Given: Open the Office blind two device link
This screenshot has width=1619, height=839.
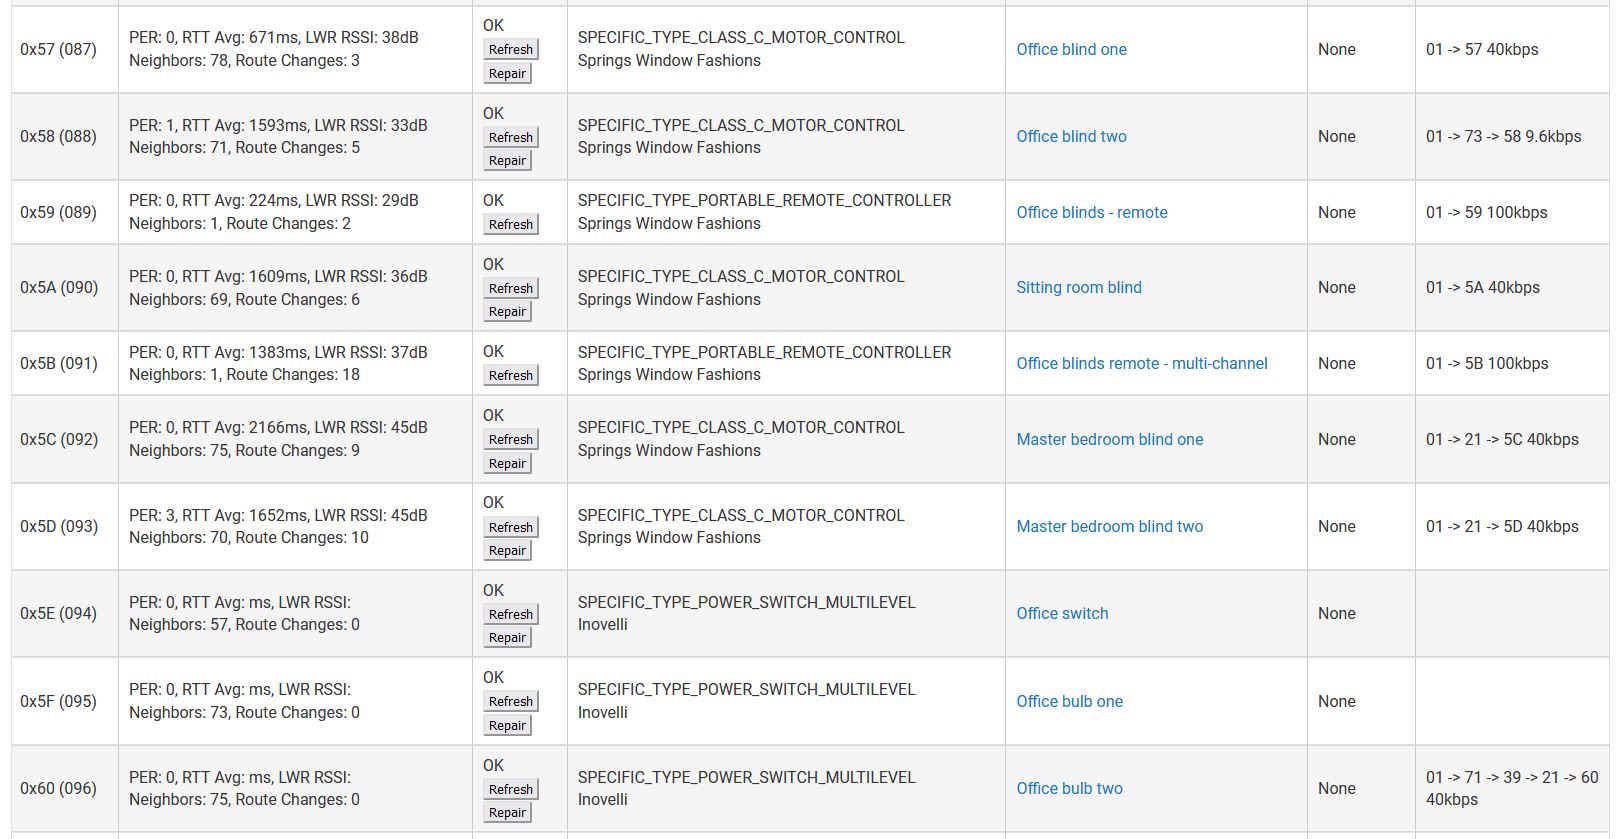Looking at the screenshot, I should pos(1071,136).
